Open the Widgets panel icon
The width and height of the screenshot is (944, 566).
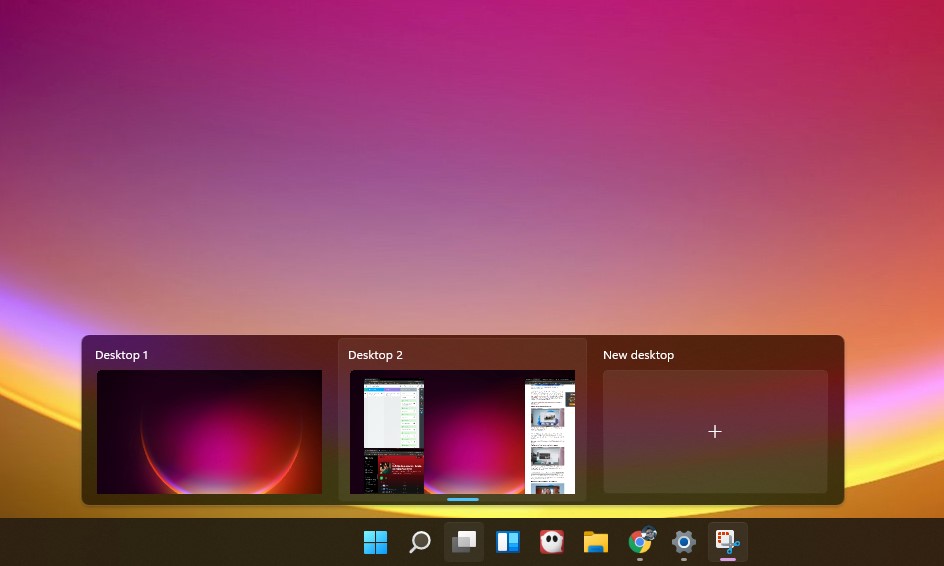(508, 542)
